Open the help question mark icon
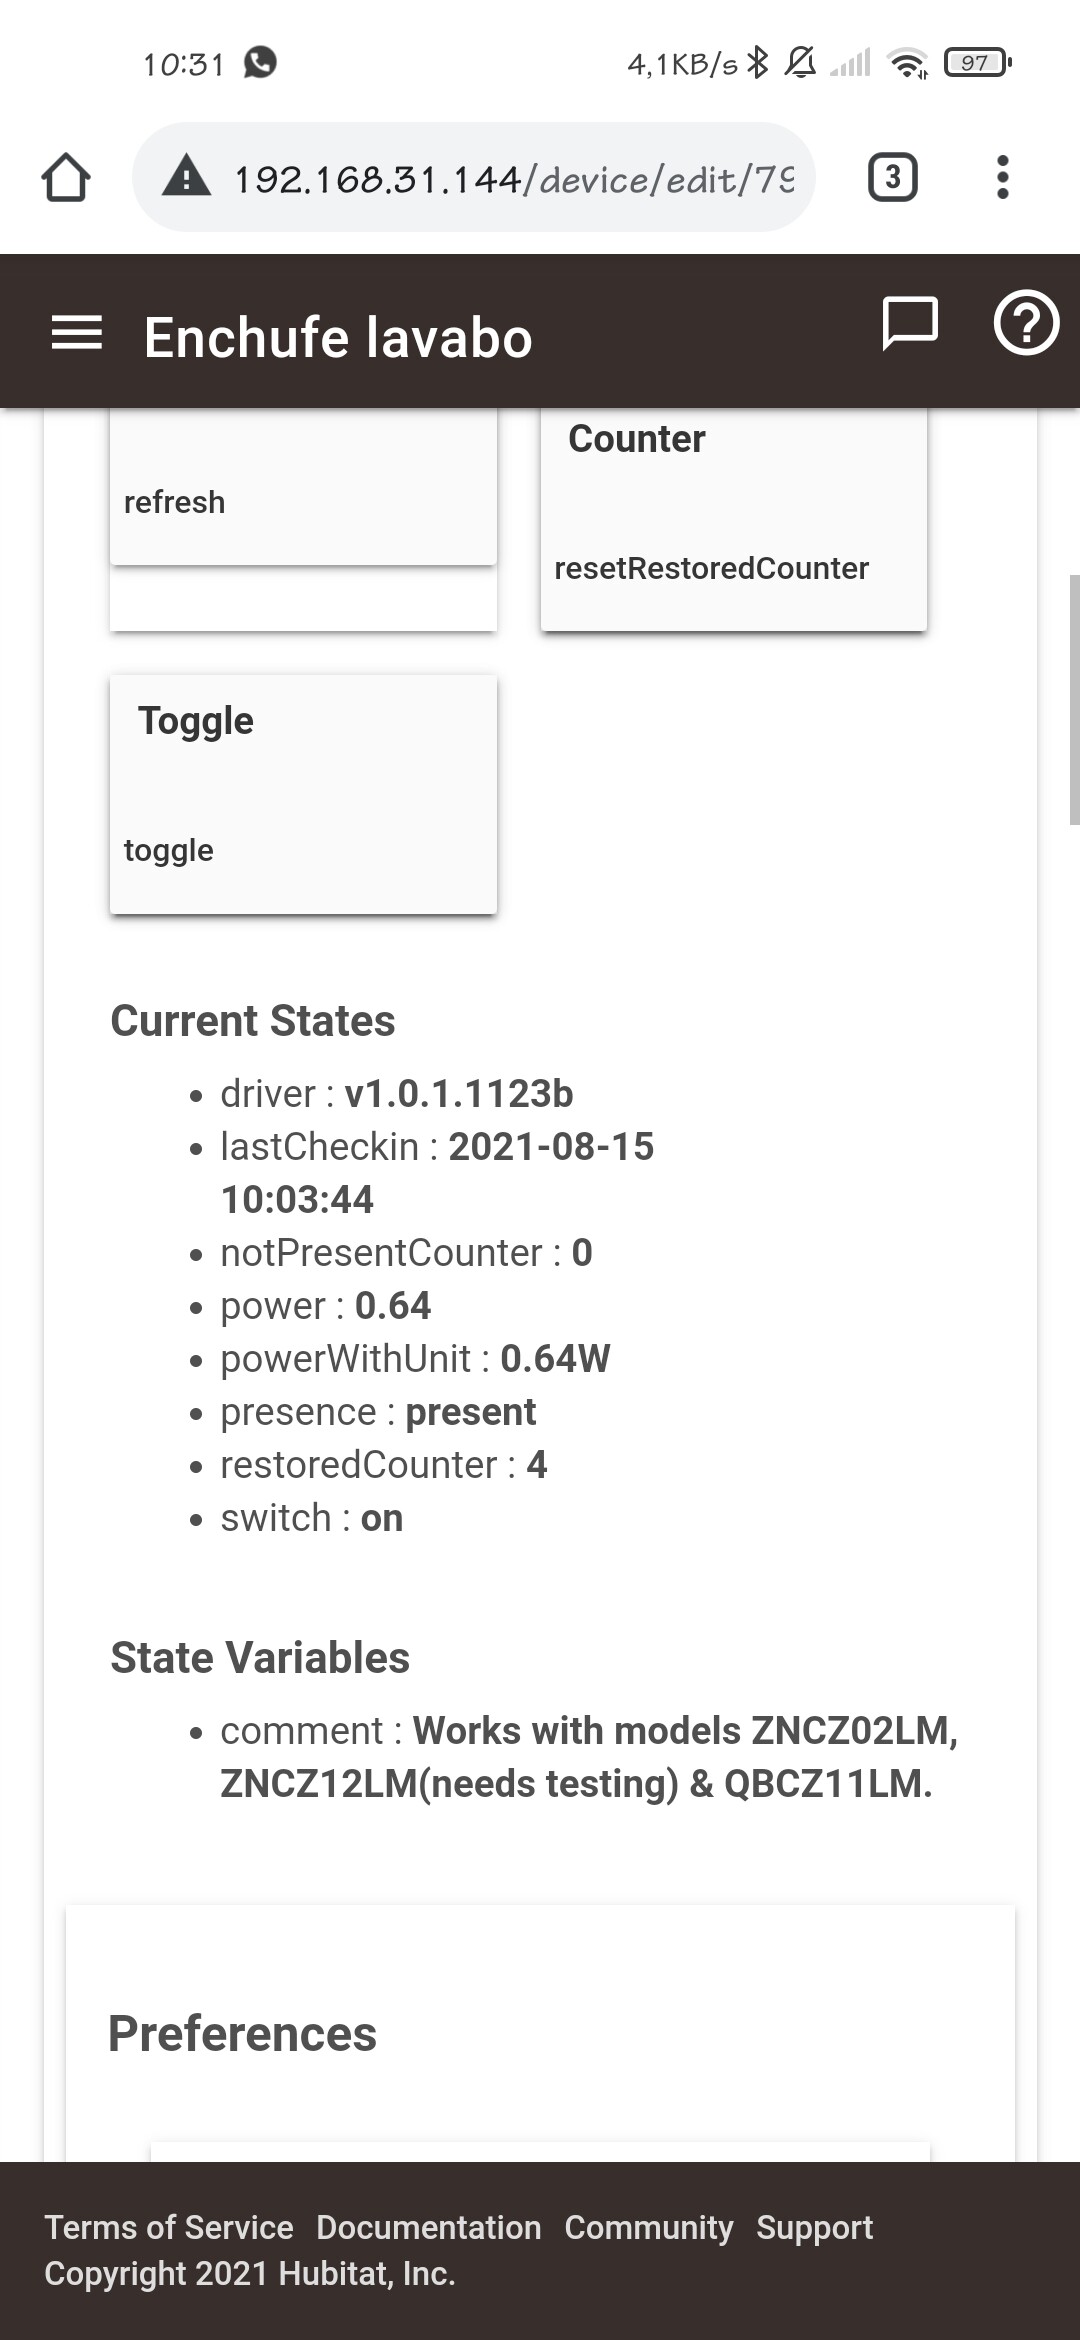 (1026, 323)
